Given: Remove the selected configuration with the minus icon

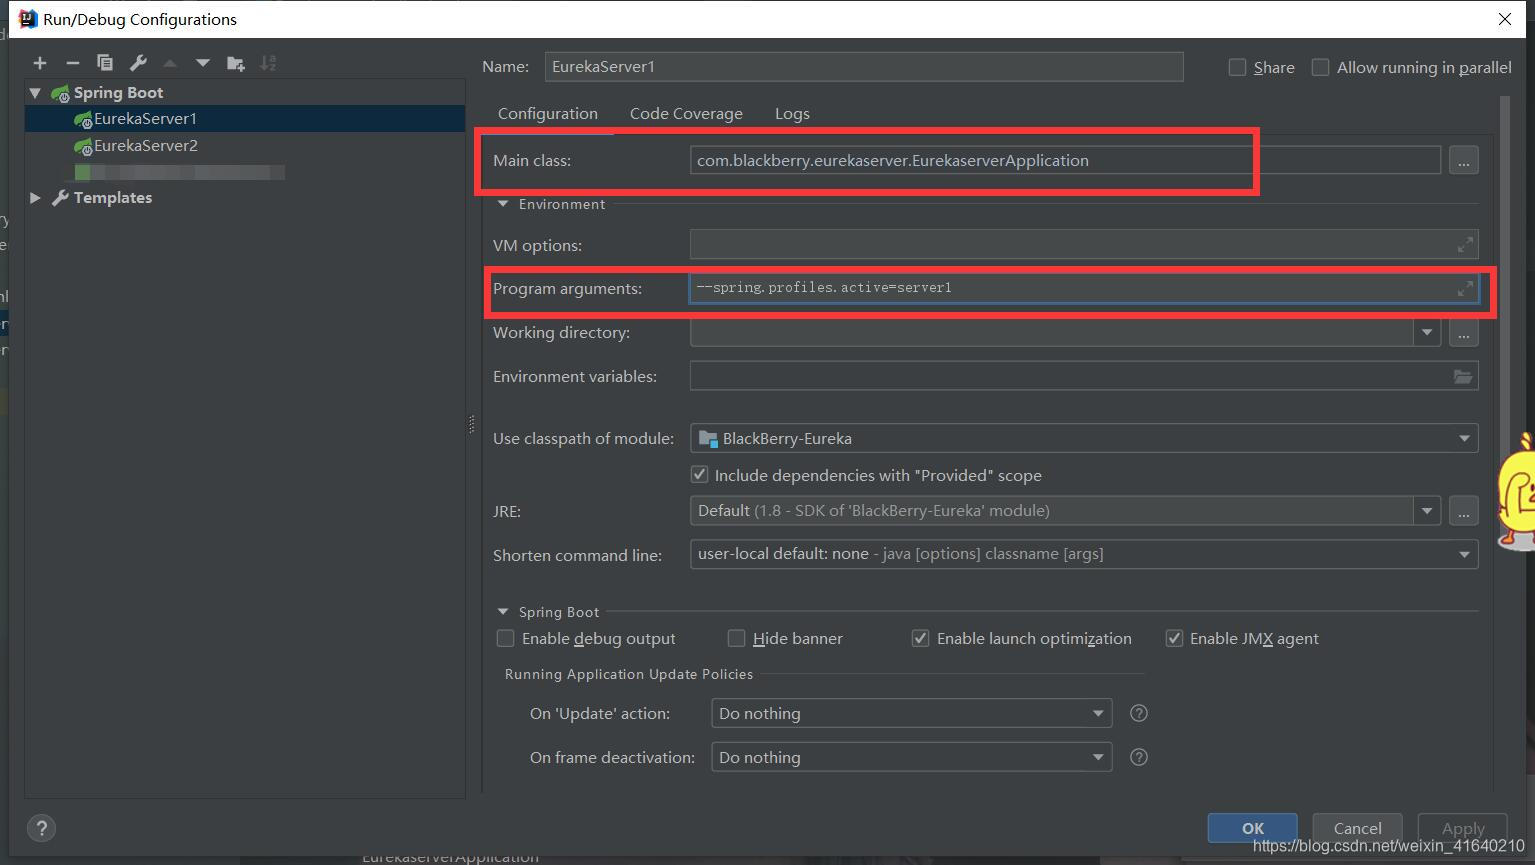Looking at the screenshot, I should pyautogui.click(x=72, y=63).
